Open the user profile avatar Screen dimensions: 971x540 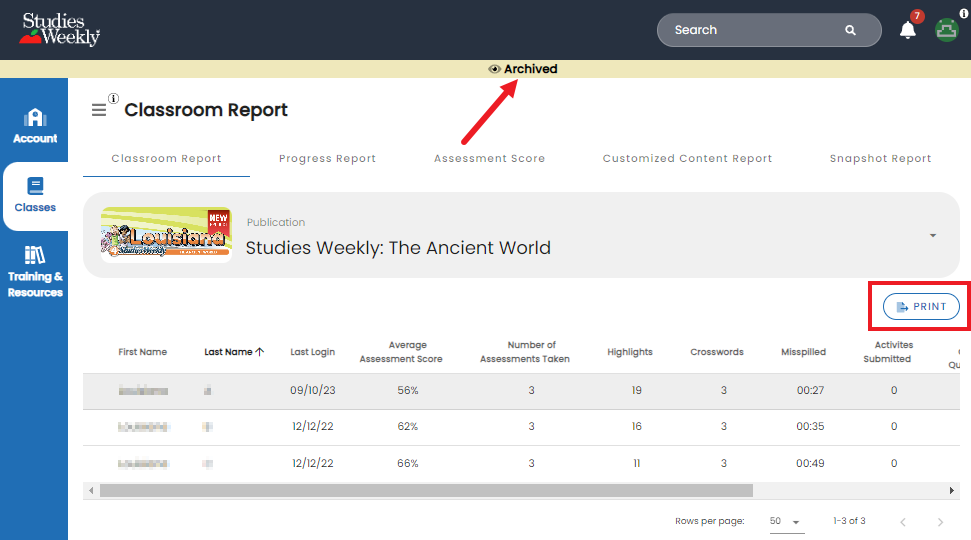[946, 30]
